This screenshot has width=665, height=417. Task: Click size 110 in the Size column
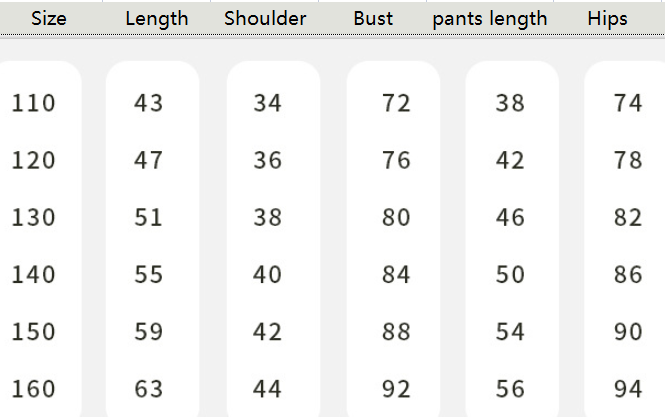click(34, 103)
